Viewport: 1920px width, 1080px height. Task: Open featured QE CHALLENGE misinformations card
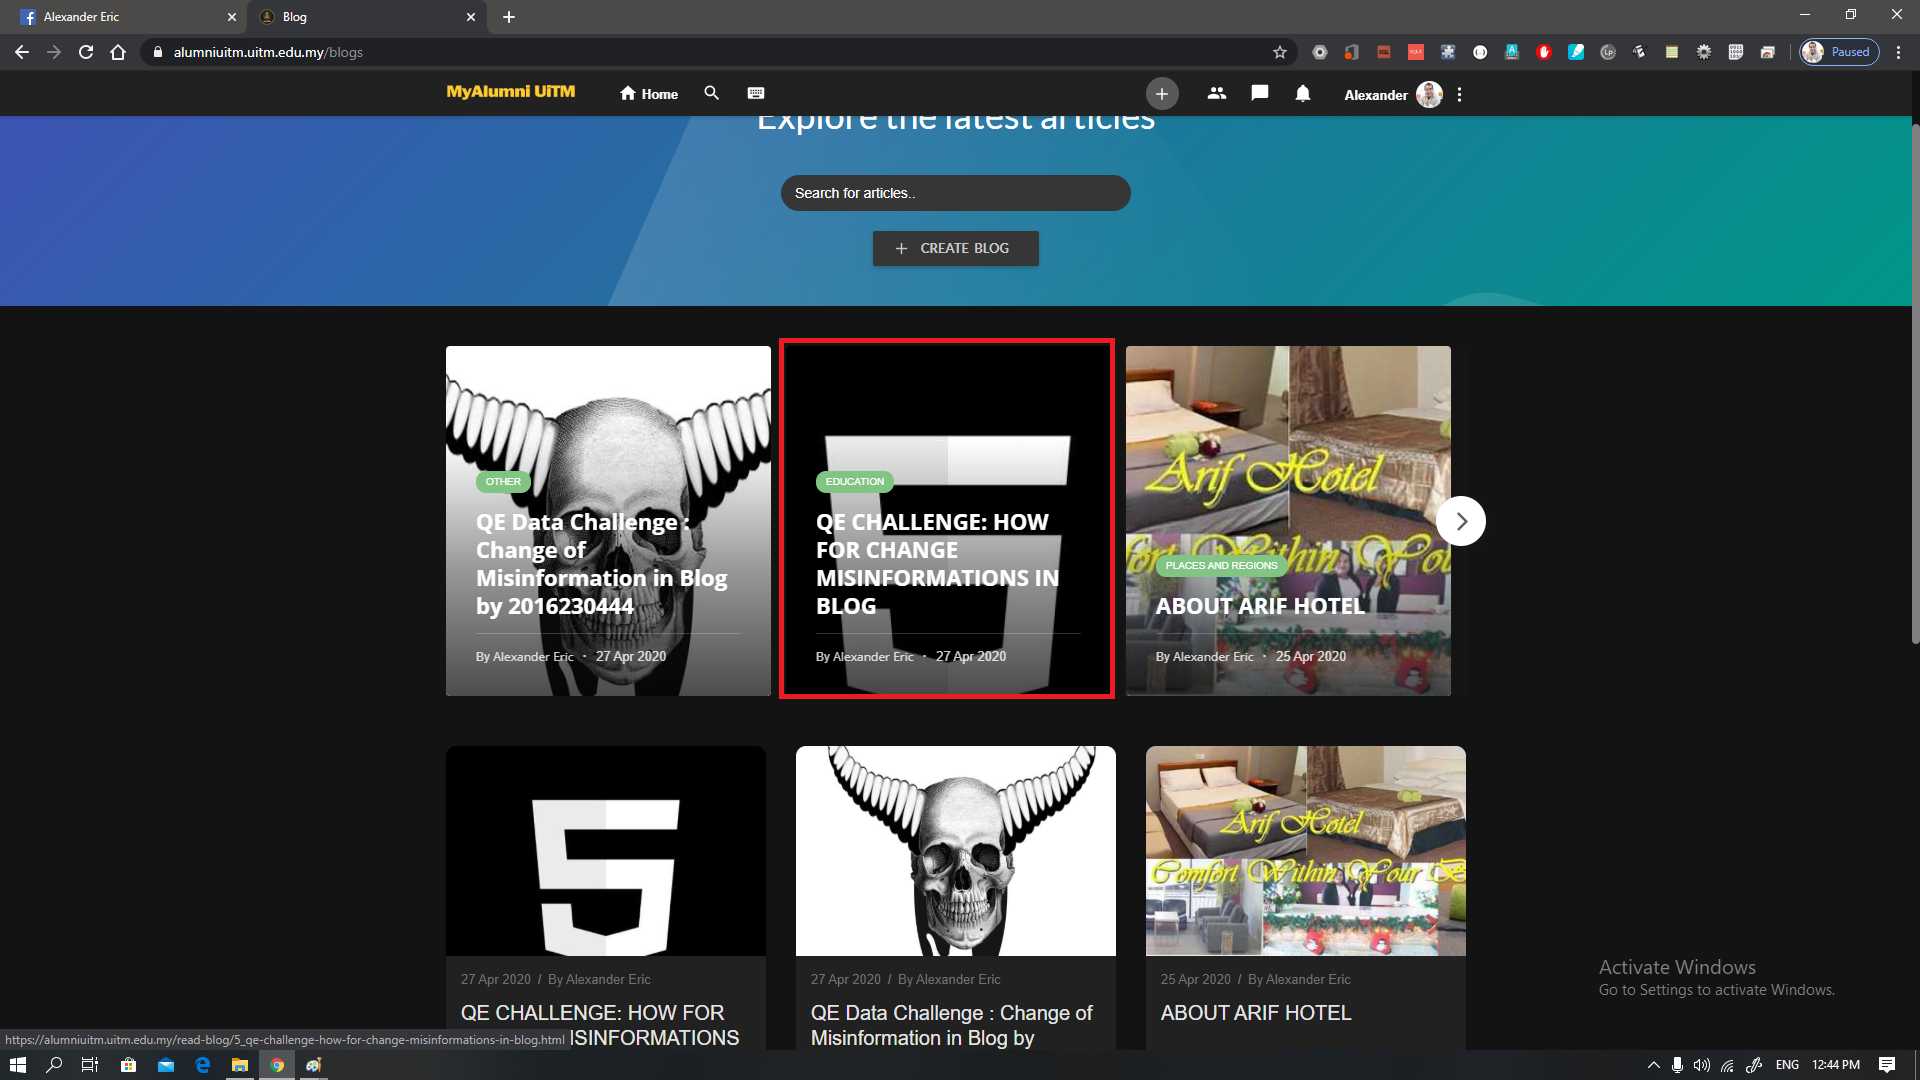[947, 519]
